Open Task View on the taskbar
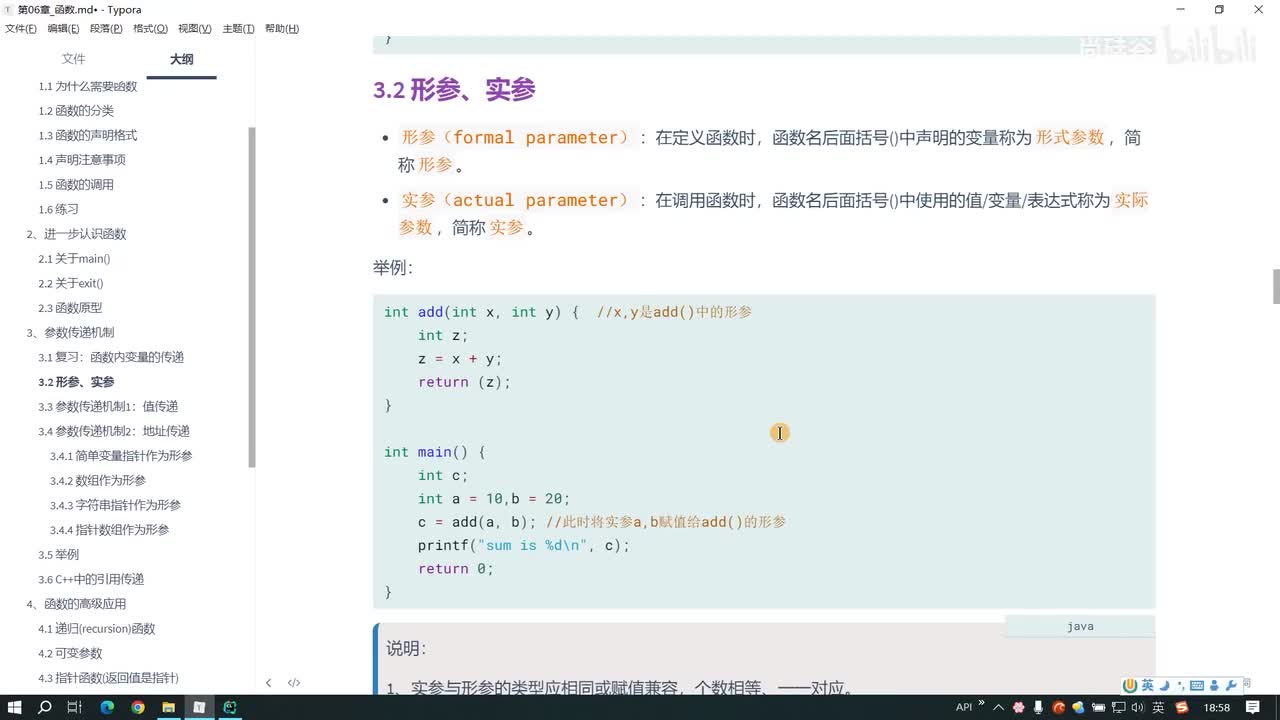 tap(75, 707)
